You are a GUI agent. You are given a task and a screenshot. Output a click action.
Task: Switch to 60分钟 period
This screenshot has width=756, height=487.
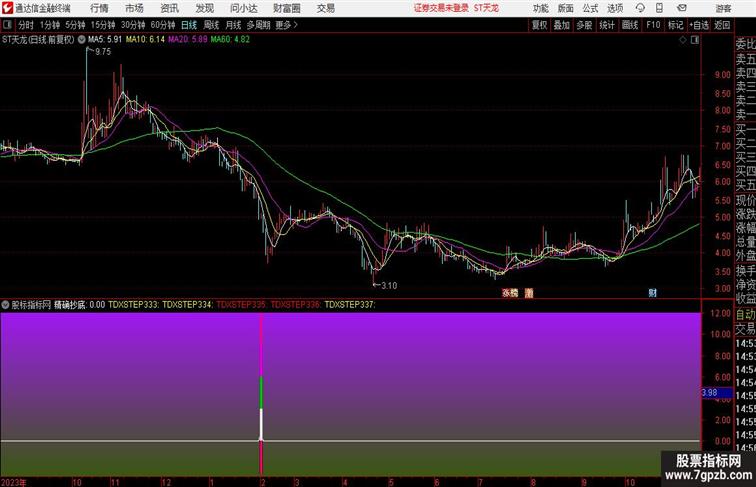coord(163,25)
